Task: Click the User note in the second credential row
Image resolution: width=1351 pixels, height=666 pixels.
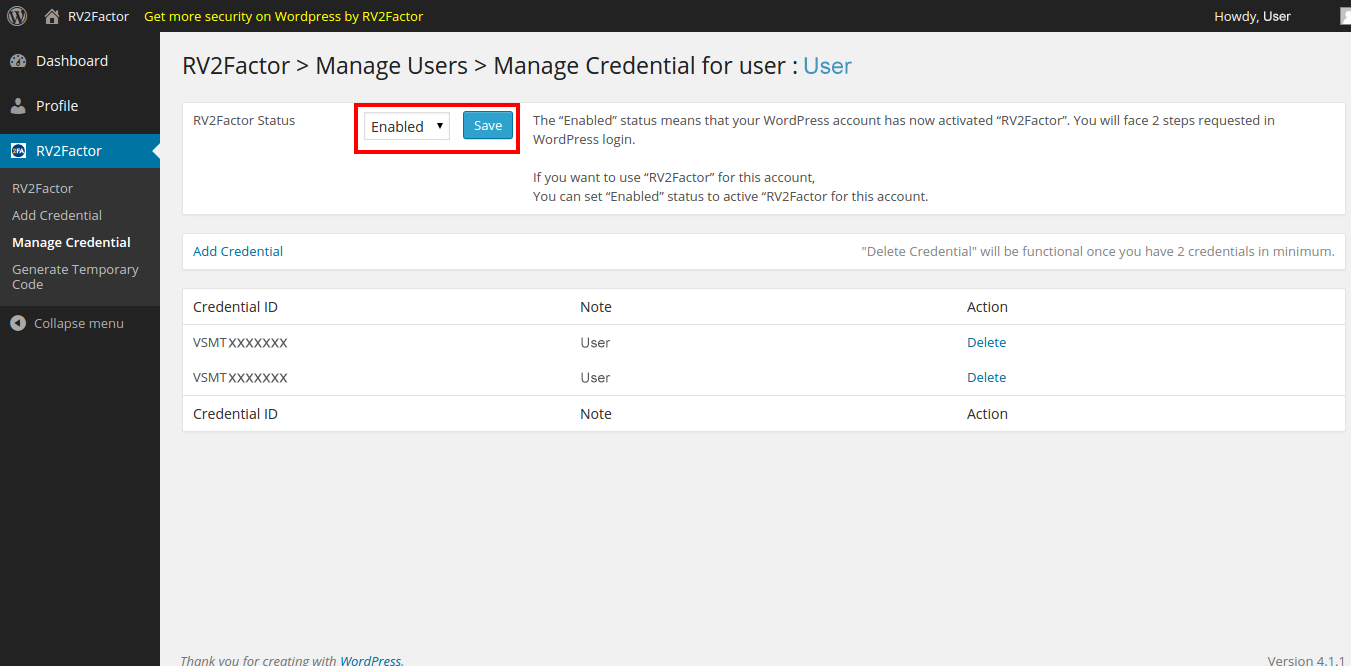Action: [595, 377]
